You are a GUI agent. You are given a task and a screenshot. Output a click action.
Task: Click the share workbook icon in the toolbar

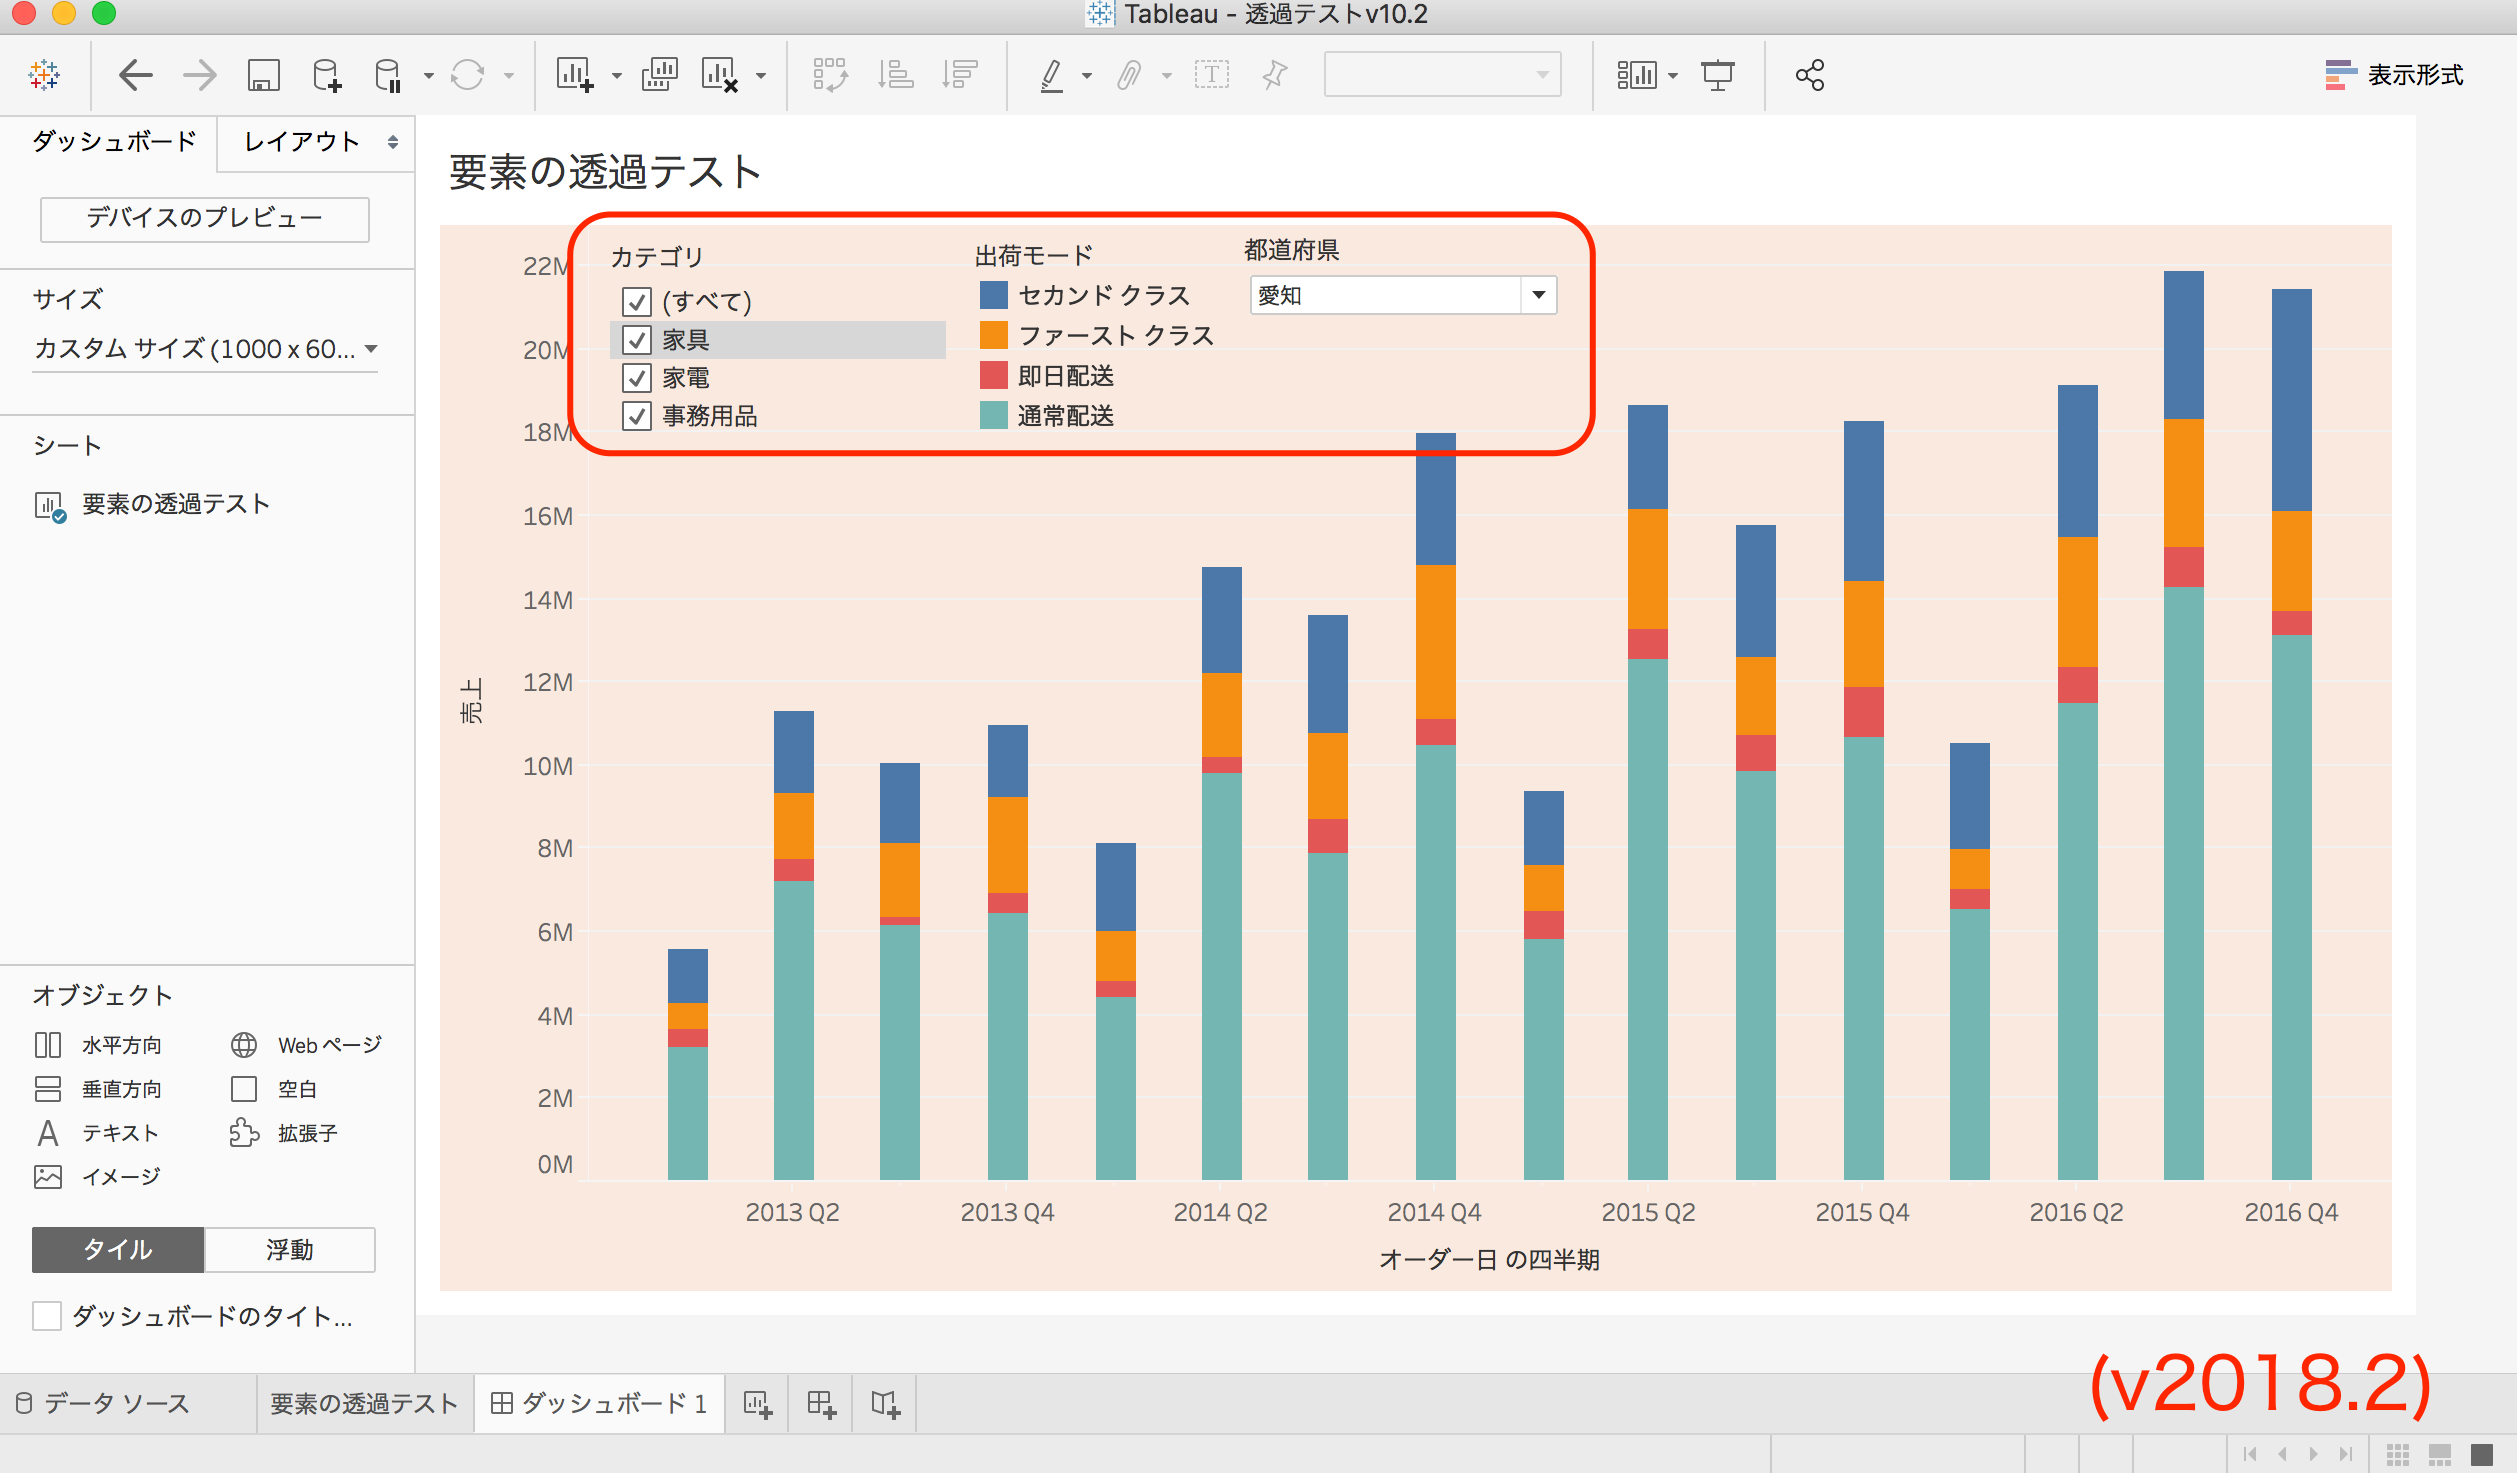click(1810, 73)
